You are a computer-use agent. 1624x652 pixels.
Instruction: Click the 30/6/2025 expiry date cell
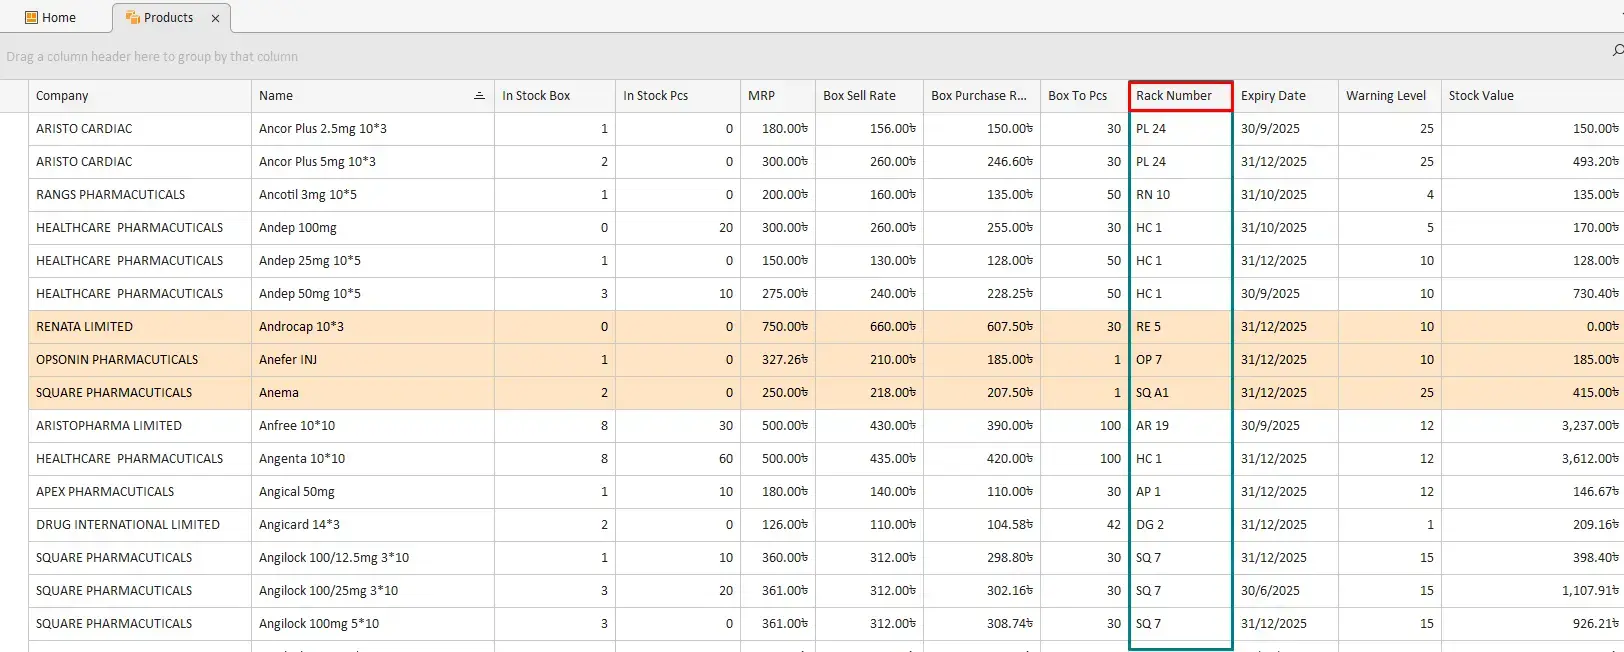coord(1286,591)
